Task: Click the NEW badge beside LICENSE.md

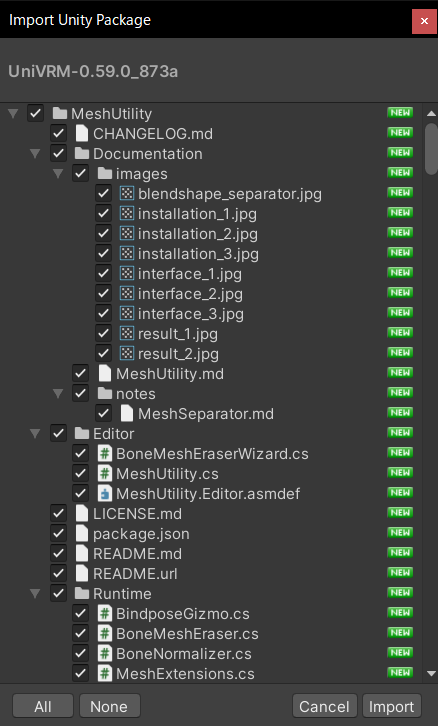Action: point(400,513)
